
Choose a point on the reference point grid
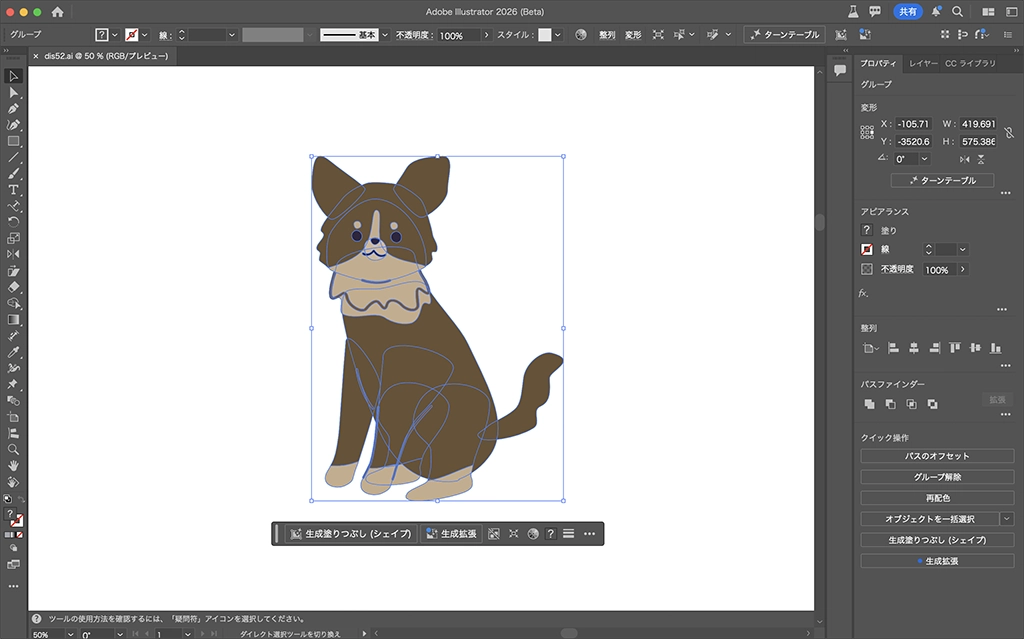coord(867,132)
